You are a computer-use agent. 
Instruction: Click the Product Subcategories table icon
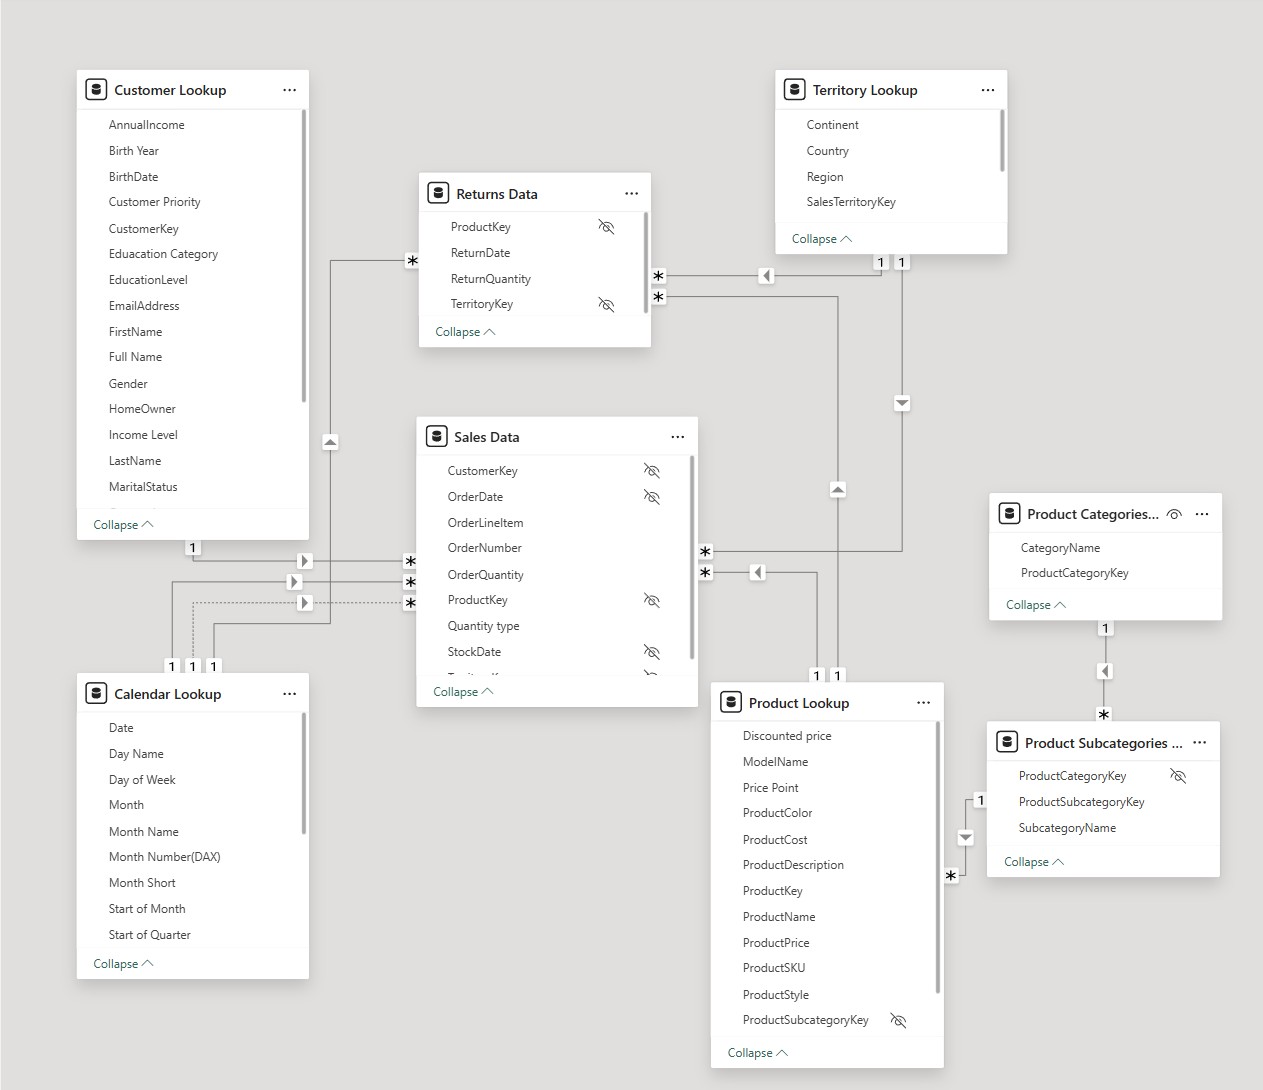click(1007, 742)
